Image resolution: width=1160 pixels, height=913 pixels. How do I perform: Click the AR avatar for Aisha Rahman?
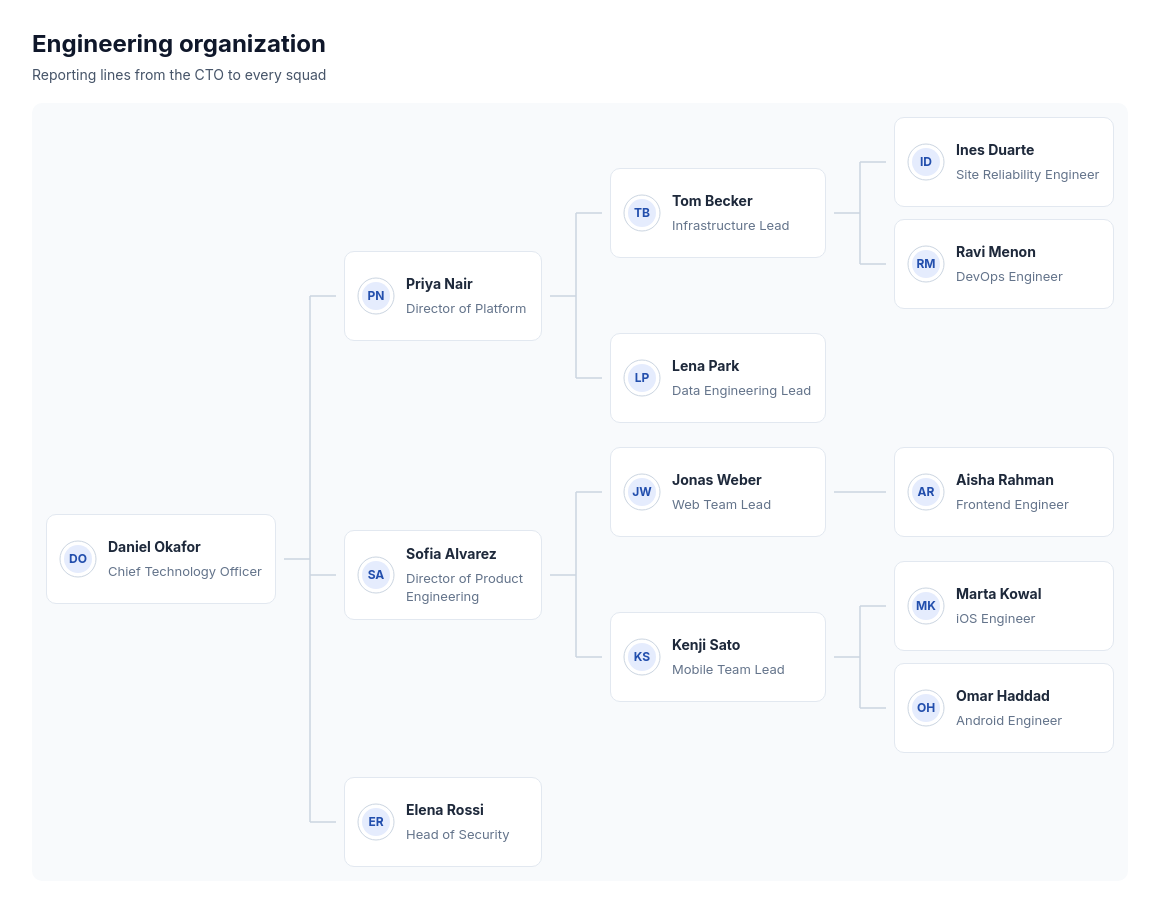pyautogui.click(x=925, y=492)
